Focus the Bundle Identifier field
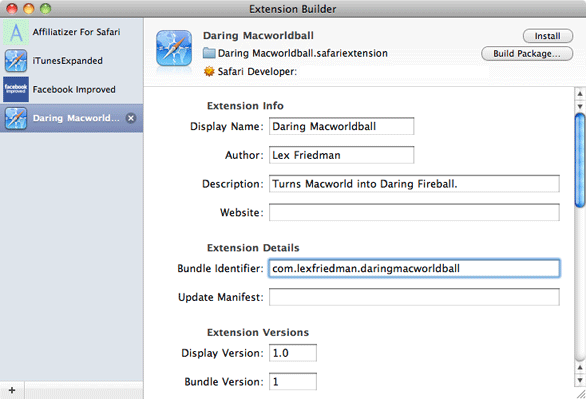 coord(414,268)
